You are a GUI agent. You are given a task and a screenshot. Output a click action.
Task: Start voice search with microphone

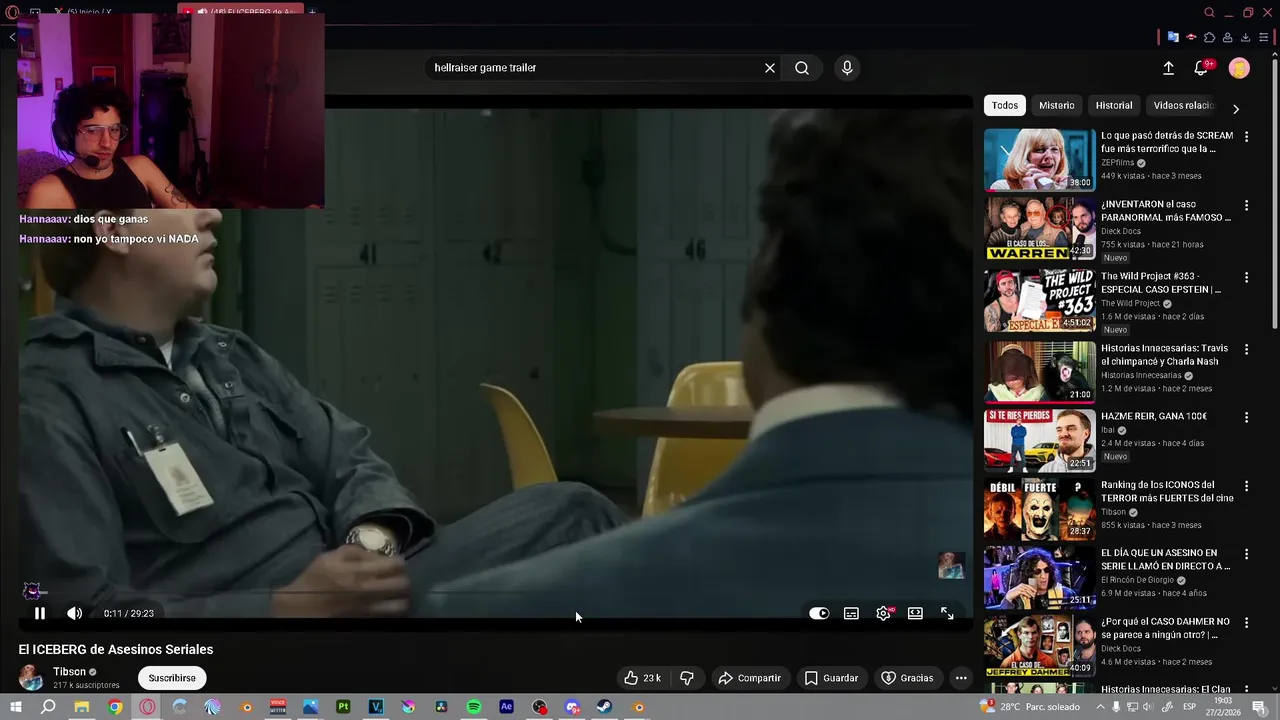(x=847, y=68)
